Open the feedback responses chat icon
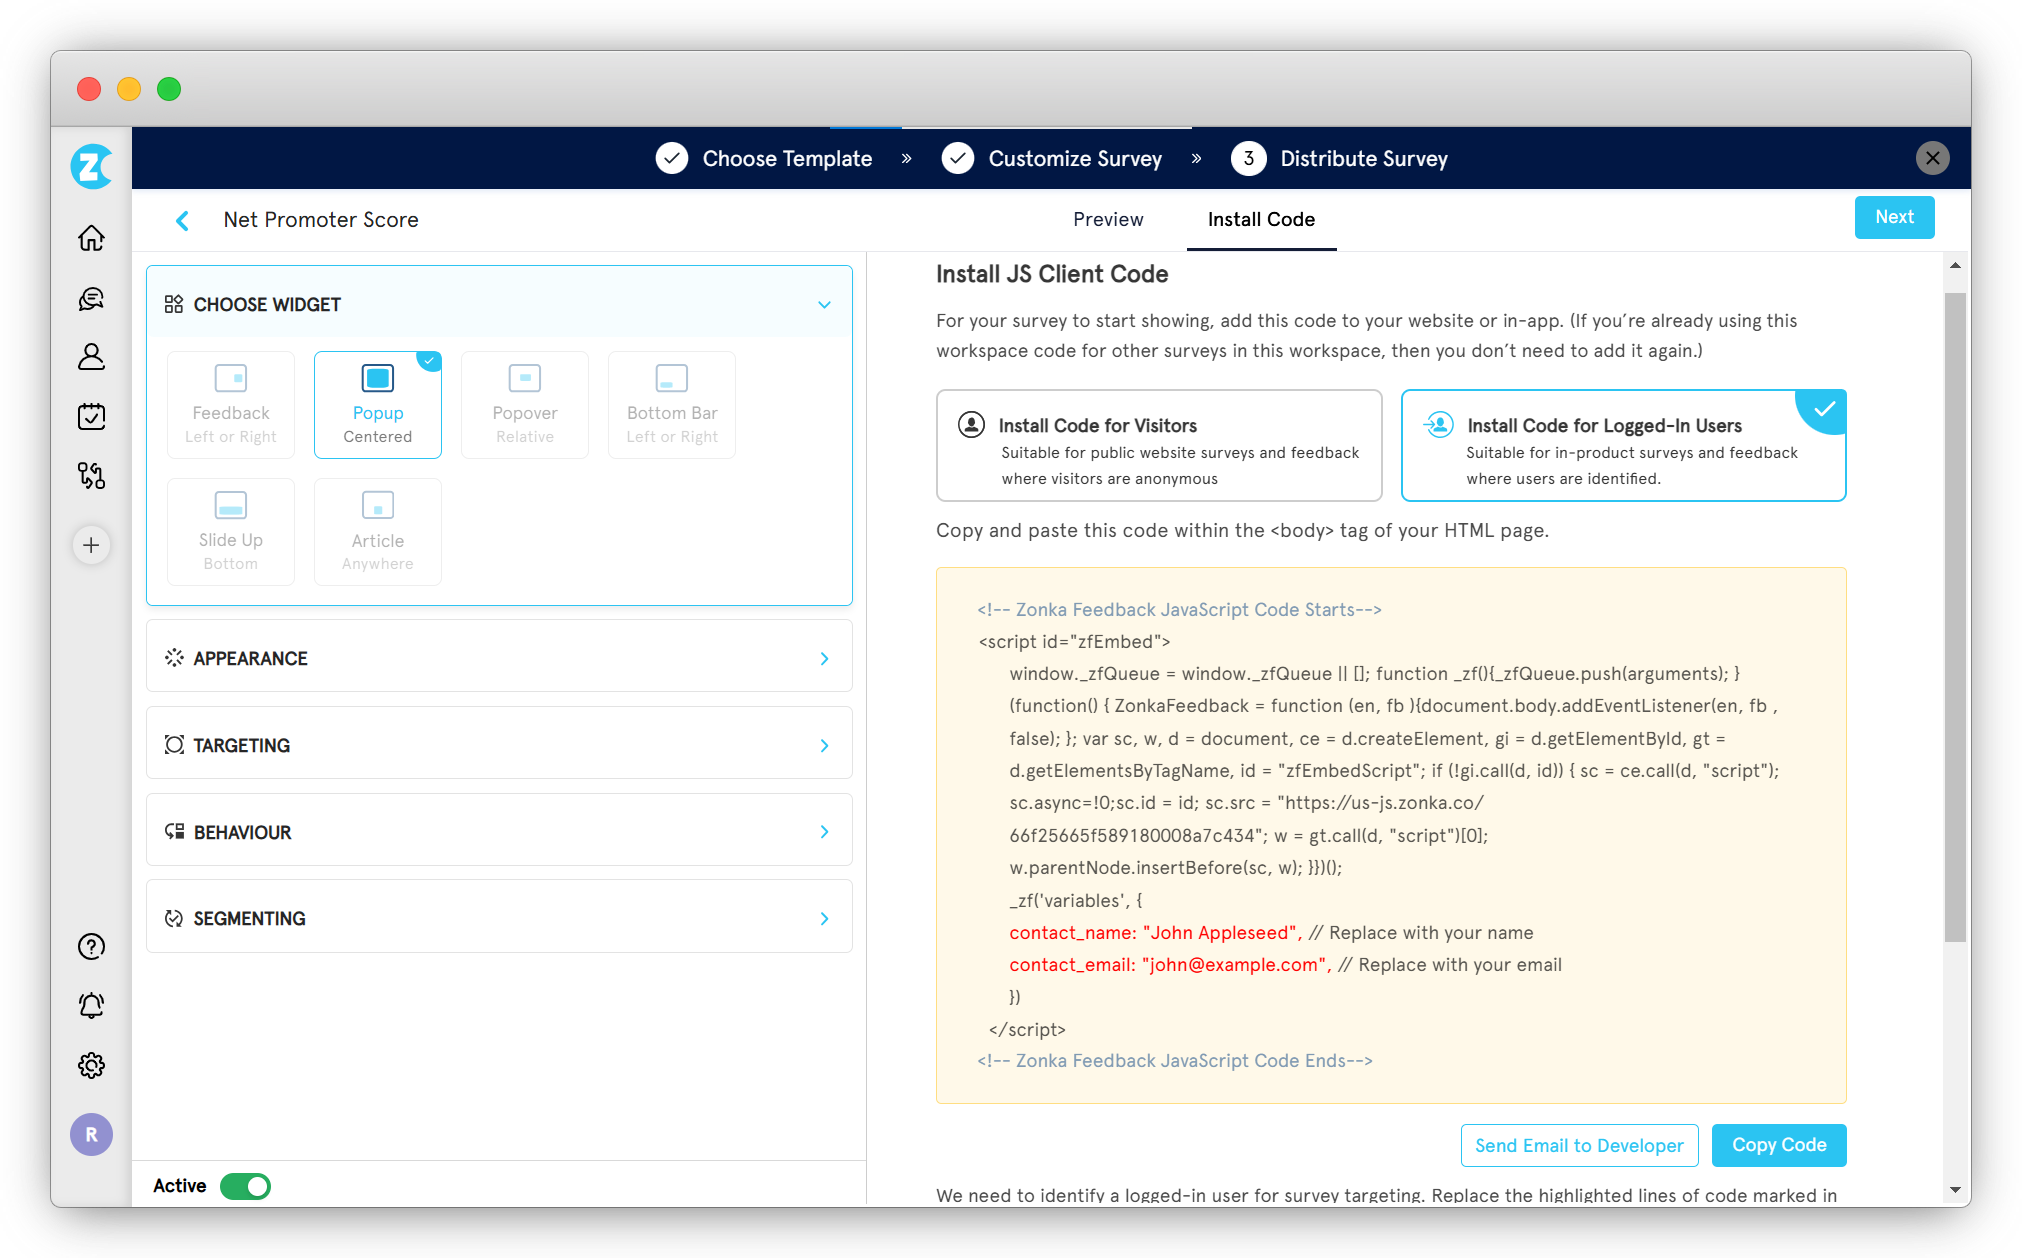Viewport: 2022px width, 1258px height. click(91, 298)
